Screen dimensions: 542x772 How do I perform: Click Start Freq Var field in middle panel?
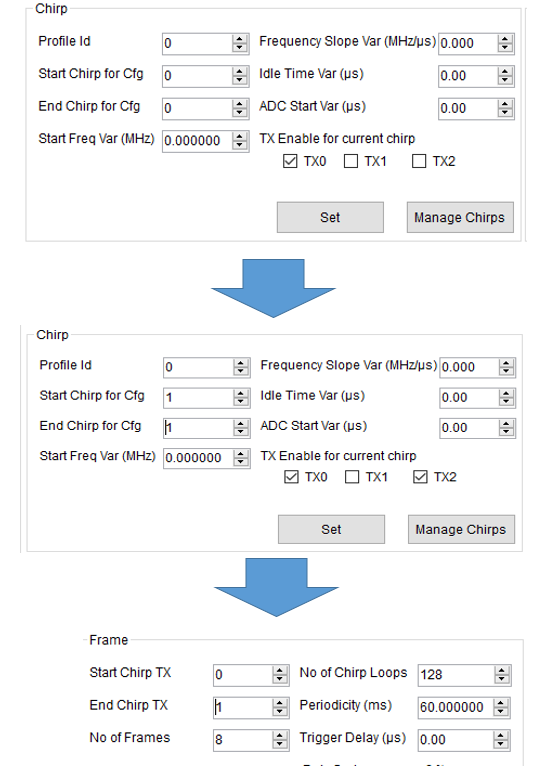(198, 458)
